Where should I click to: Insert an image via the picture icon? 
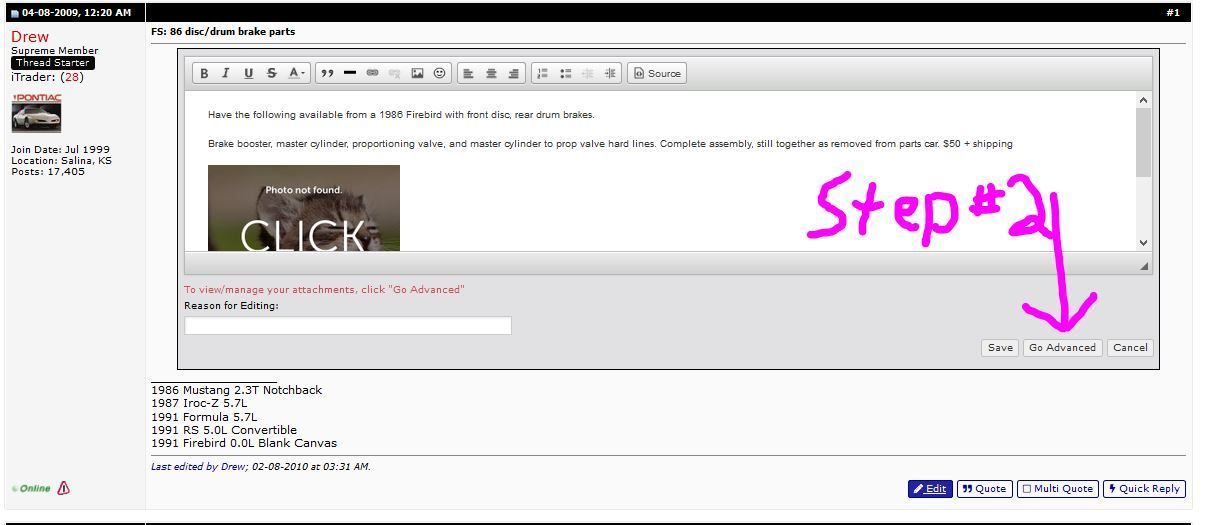click(x=417, y=73)
